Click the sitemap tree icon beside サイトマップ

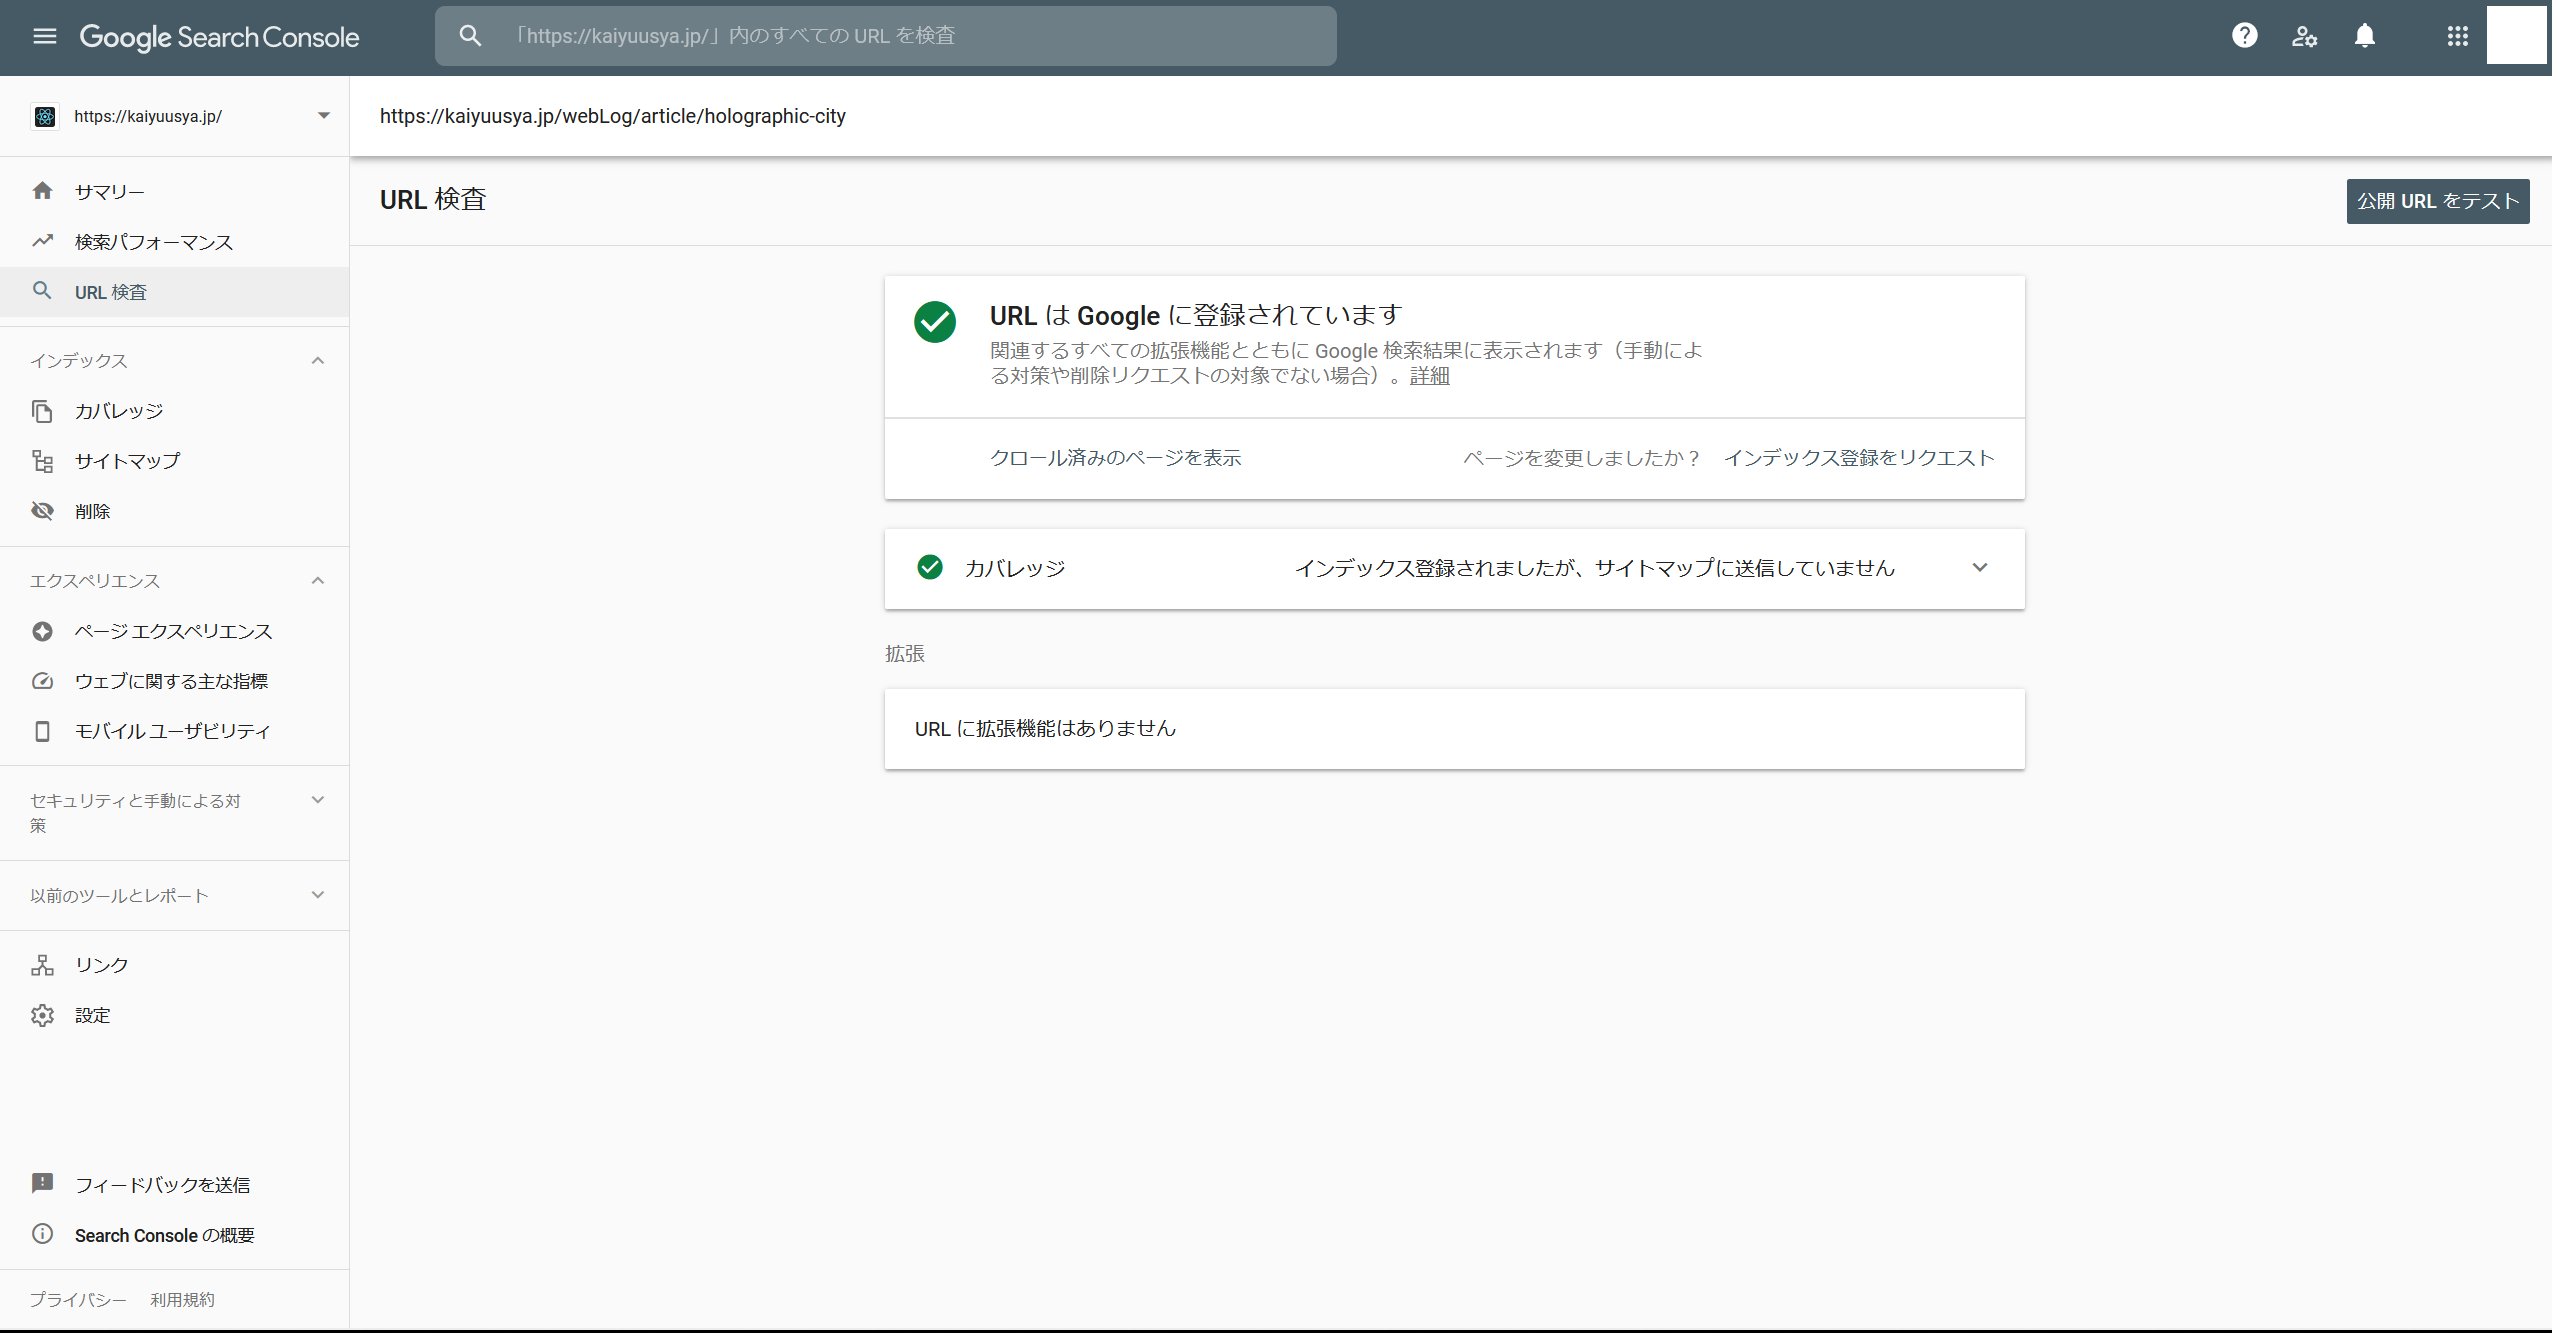pyautogui.click(x=42, y=461)
